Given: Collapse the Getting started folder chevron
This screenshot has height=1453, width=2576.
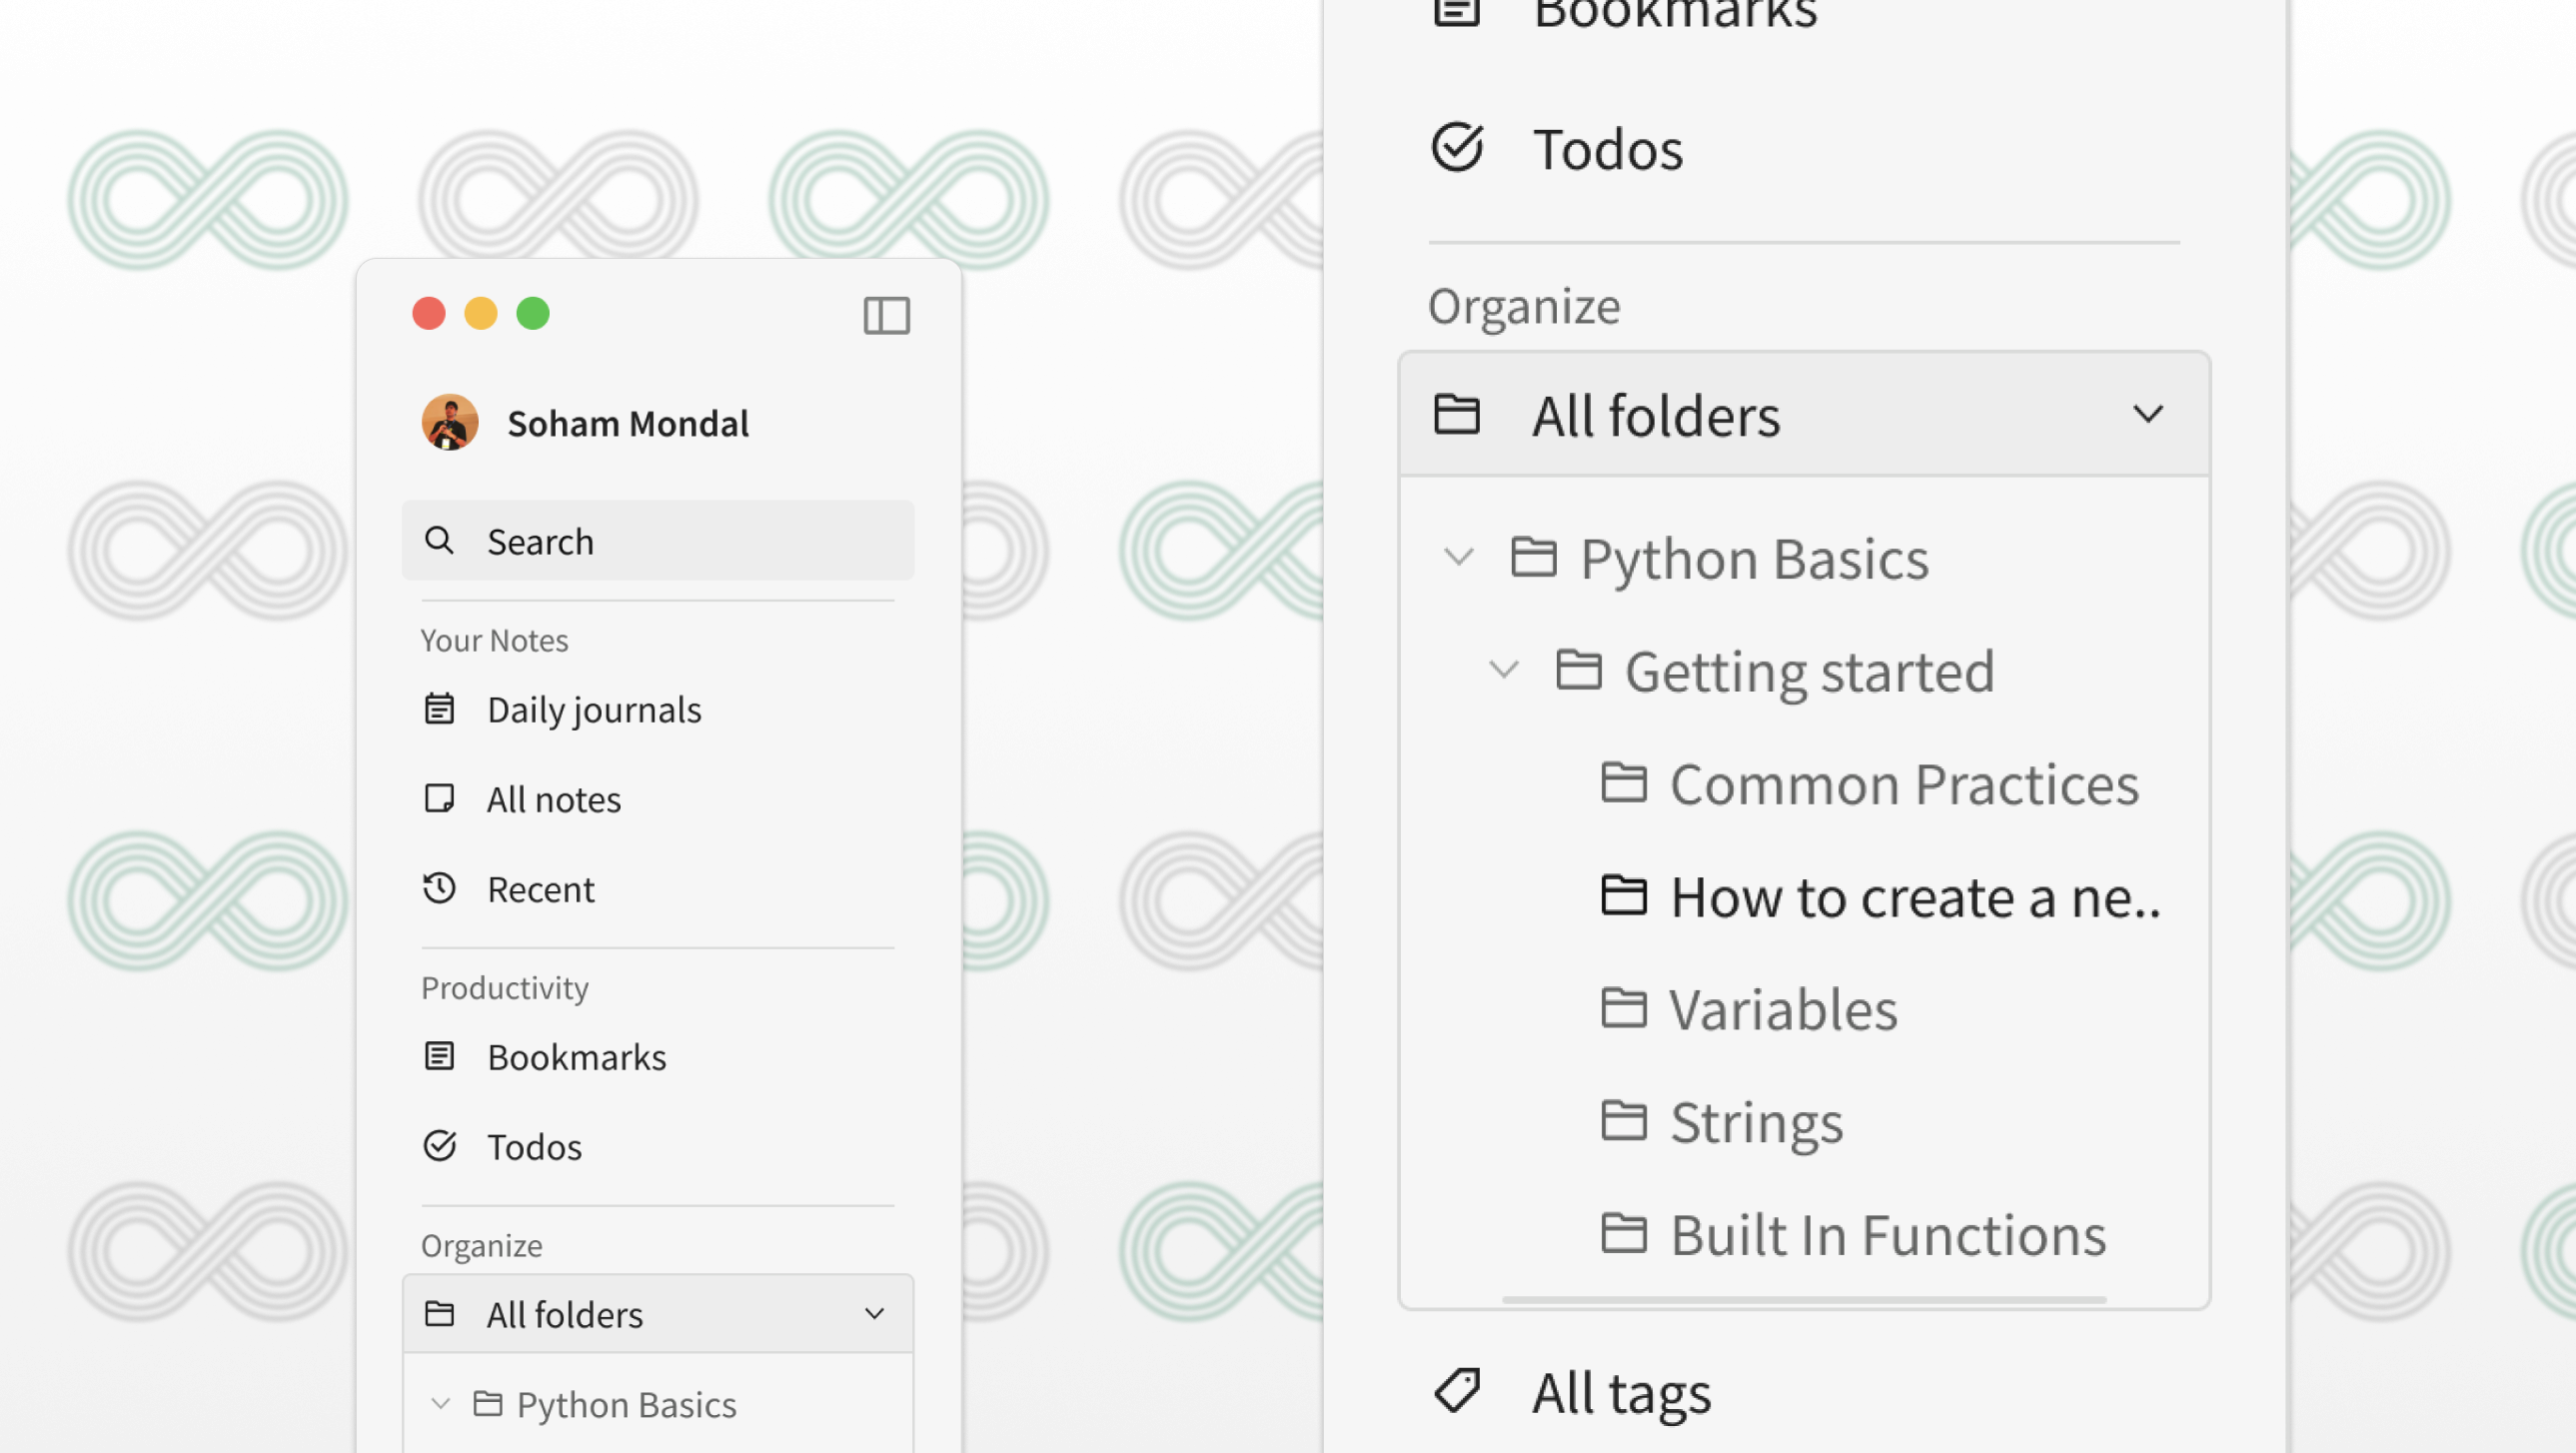Looking at the screenshot, I should coord(1504,670).
